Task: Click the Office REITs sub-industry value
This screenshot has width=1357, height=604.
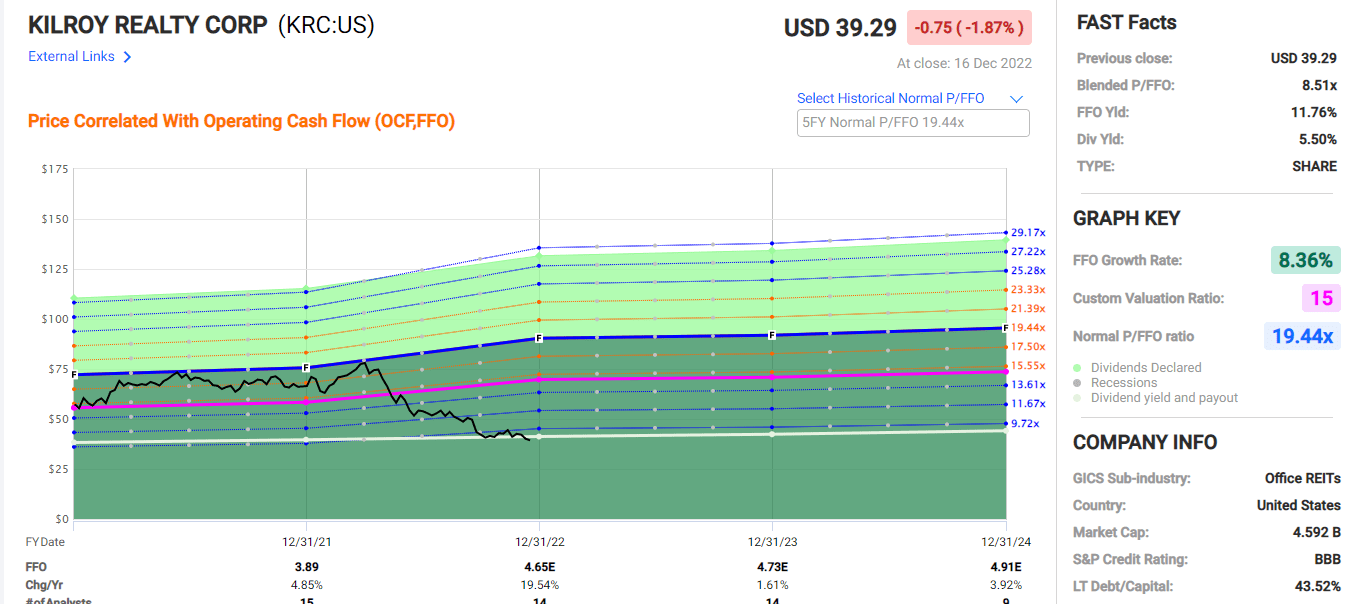Action: (1303, 478)
